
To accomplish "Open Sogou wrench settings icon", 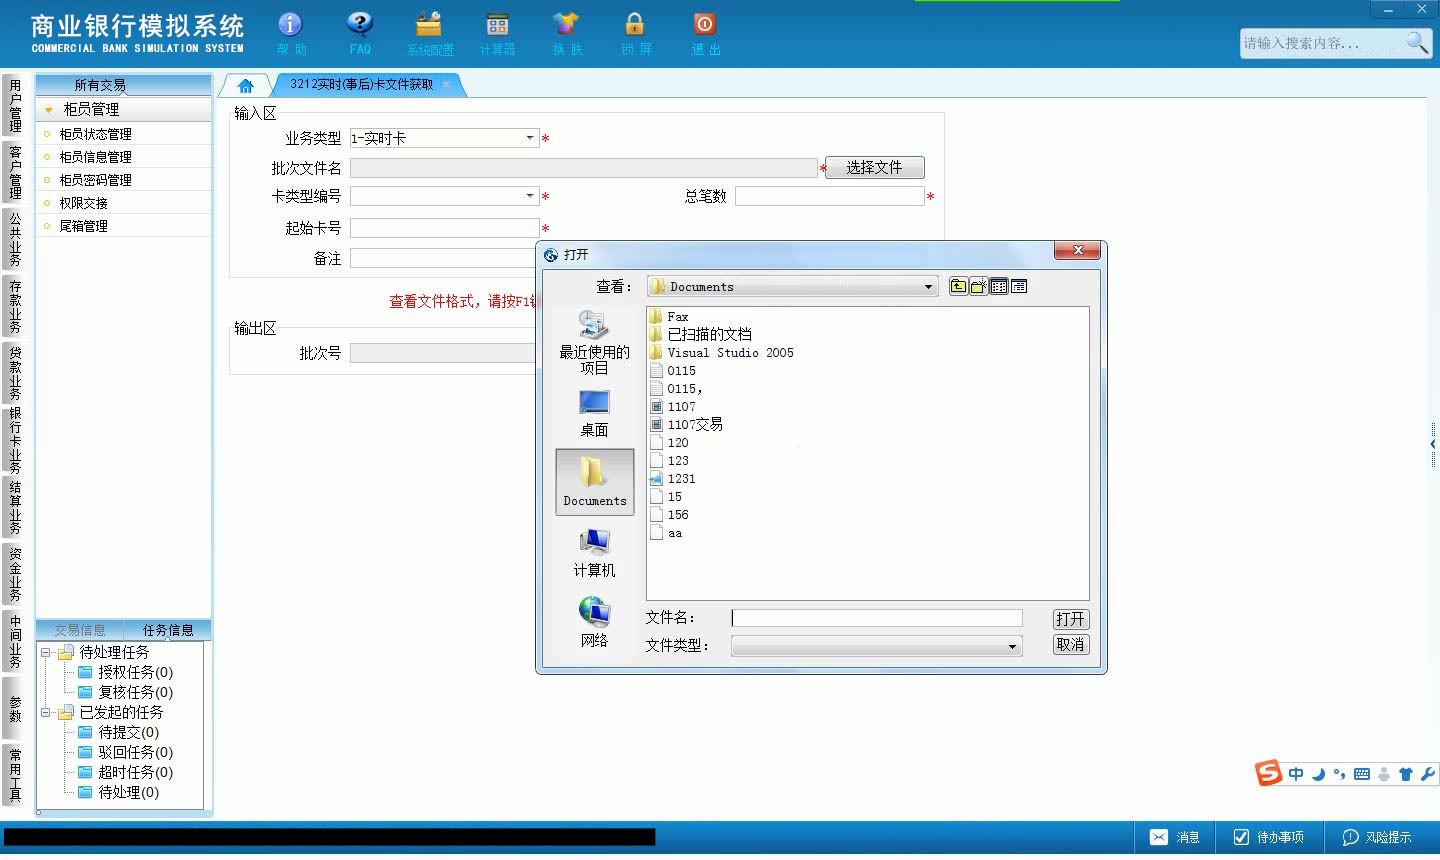I will point(1427,774).
